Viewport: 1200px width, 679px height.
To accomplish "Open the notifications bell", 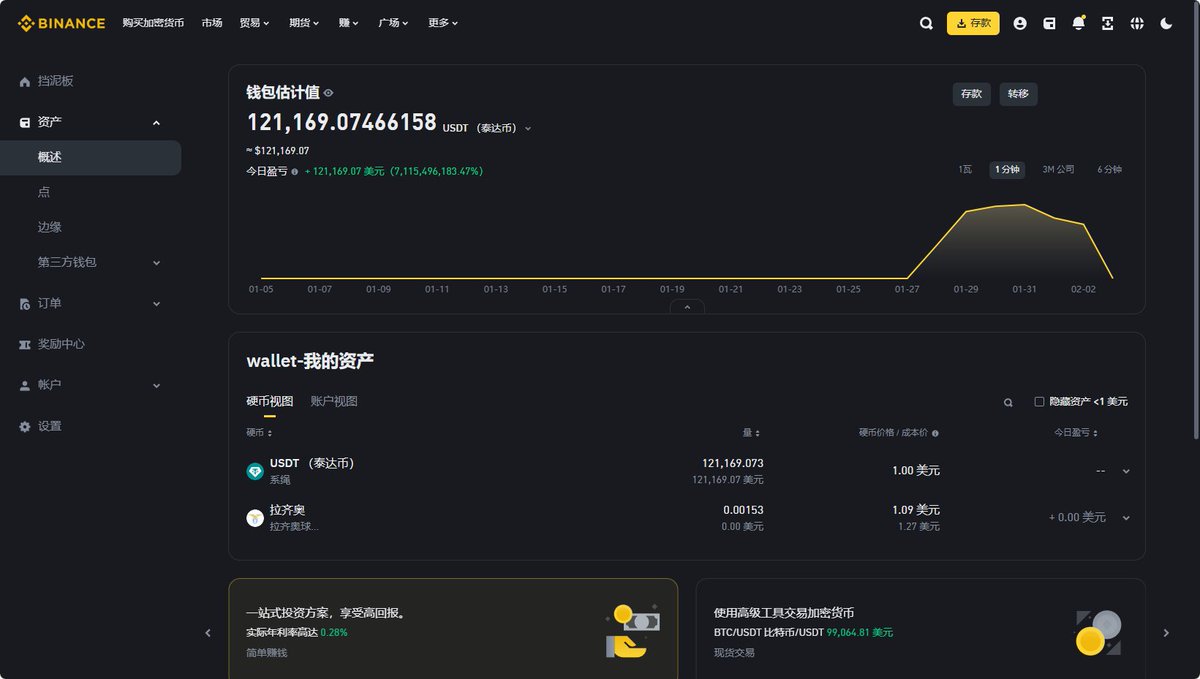I will tap(1078, 23).
